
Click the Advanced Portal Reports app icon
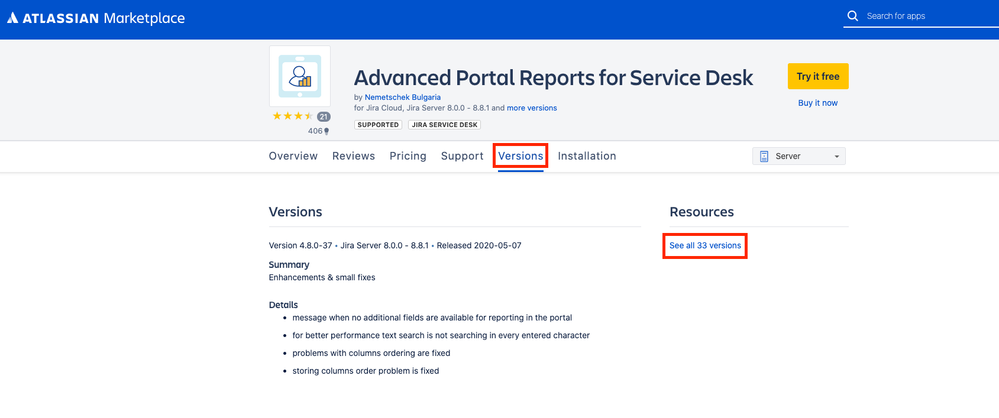[x=299, y=76]
